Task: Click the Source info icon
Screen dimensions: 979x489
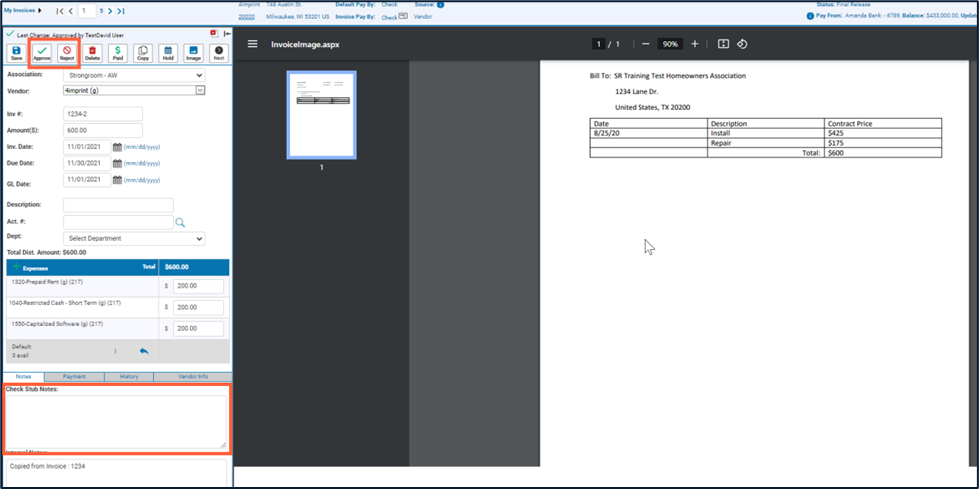Action: click(440, 4)
